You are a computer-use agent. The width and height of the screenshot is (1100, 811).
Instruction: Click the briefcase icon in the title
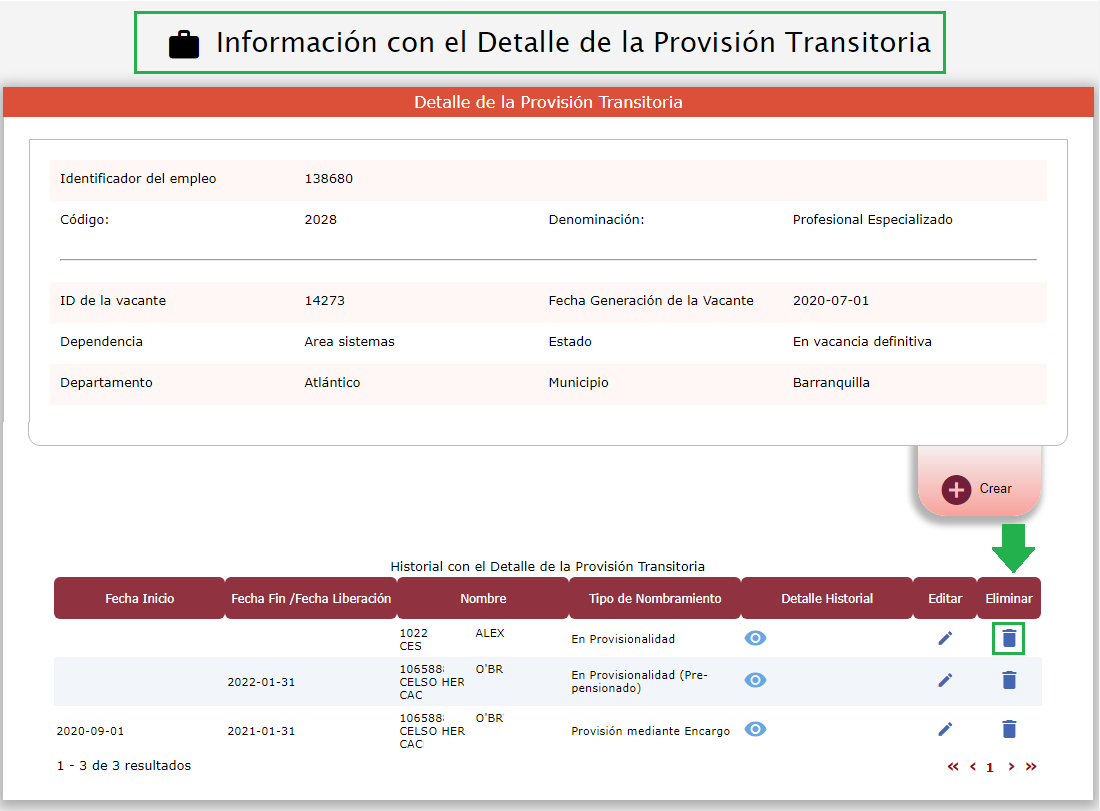(x=184, y=44)
